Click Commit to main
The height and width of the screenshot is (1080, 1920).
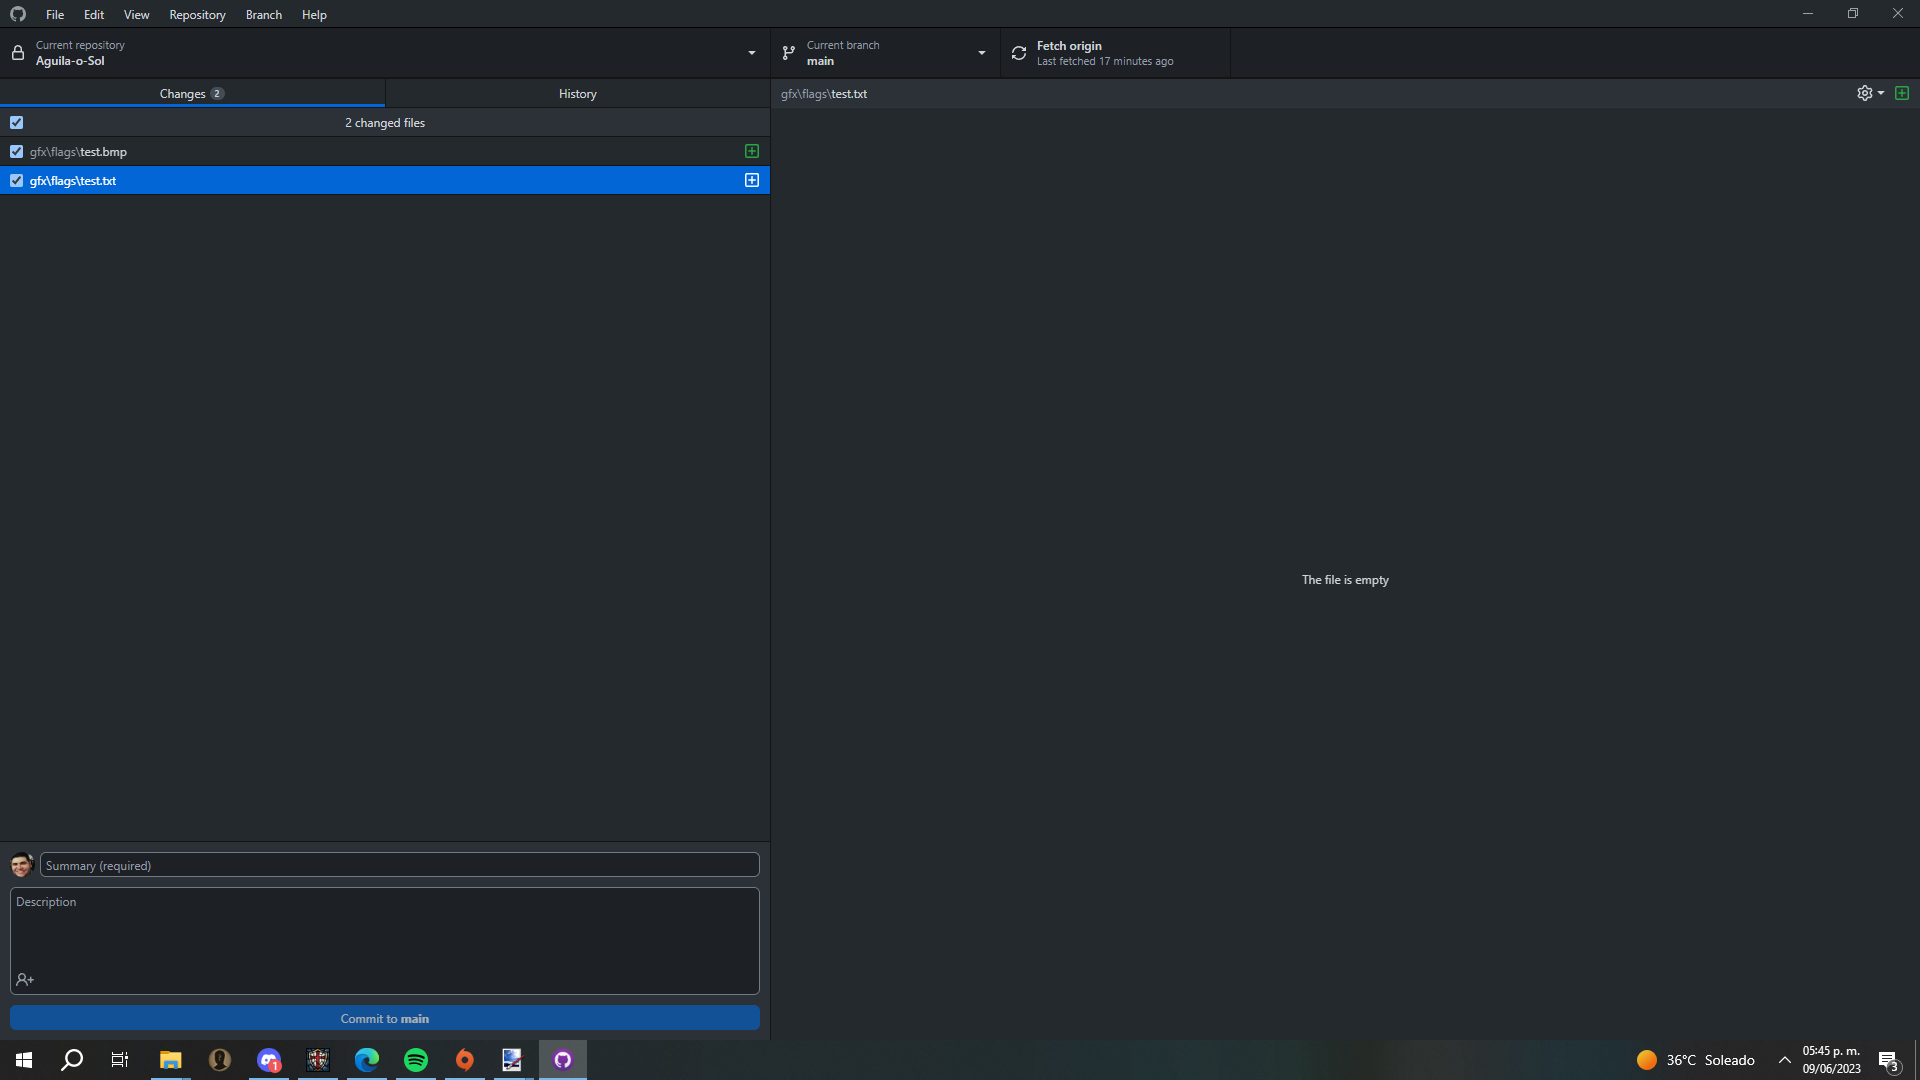tap(384, 1017)
